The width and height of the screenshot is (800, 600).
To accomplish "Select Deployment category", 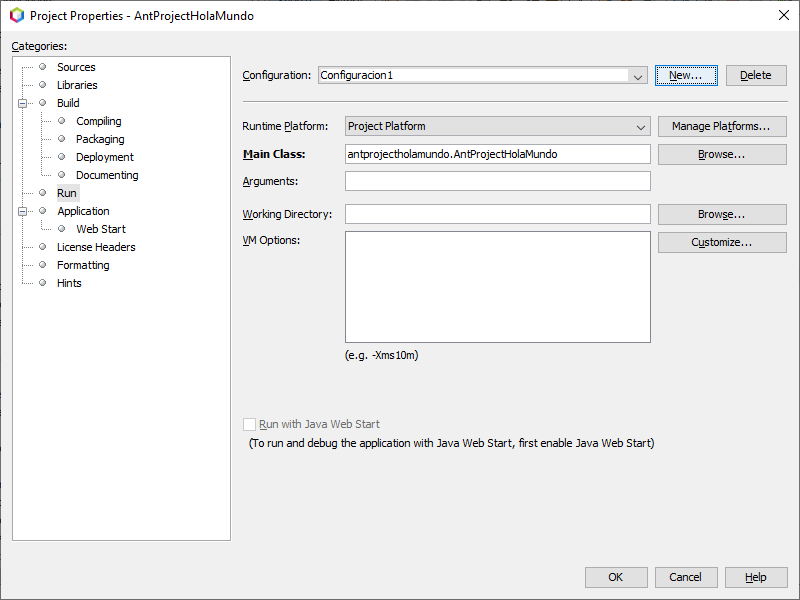I will pyautogui.click(x=104, y=157).
